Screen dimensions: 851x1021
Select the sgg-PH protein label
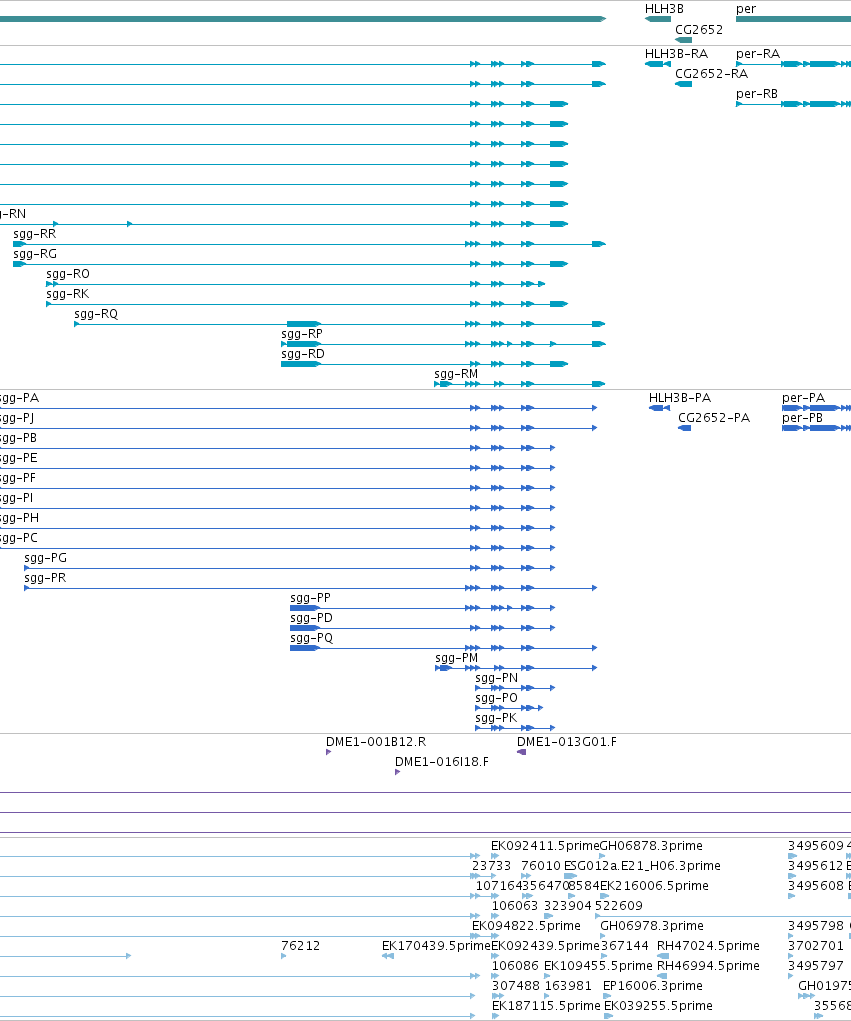coord(19,519)
